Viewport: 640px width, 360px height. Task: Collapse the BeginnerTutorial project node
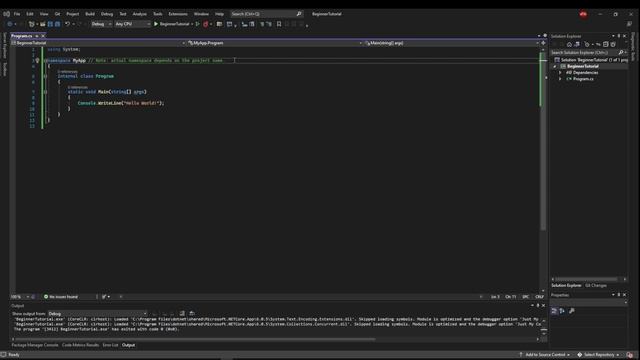point(555,66)
